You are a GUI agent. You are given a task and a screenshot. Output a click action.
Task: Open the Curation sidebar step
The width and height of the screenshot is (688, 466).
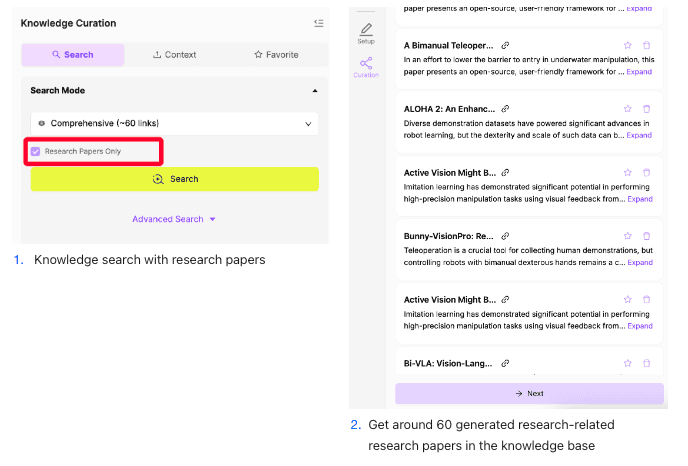pos(366,67)
